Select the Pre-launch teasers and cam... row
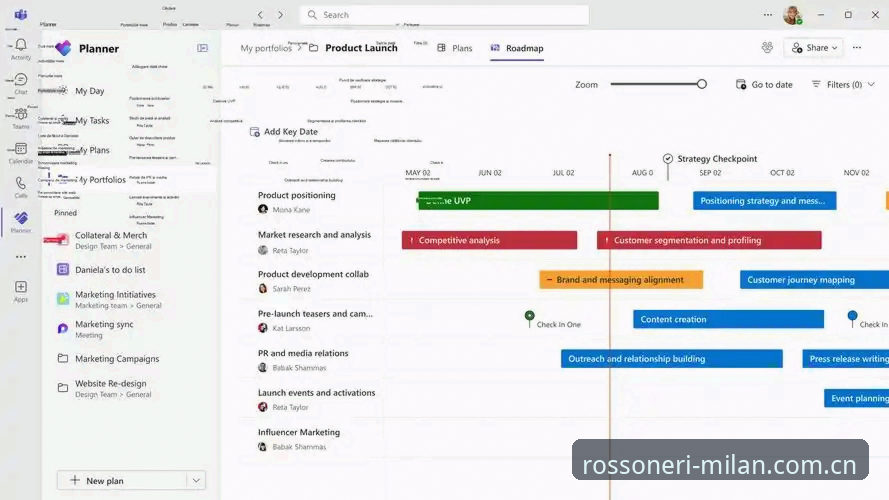The width and height of the screenshot is (889, 500). [x=315, y=313]
